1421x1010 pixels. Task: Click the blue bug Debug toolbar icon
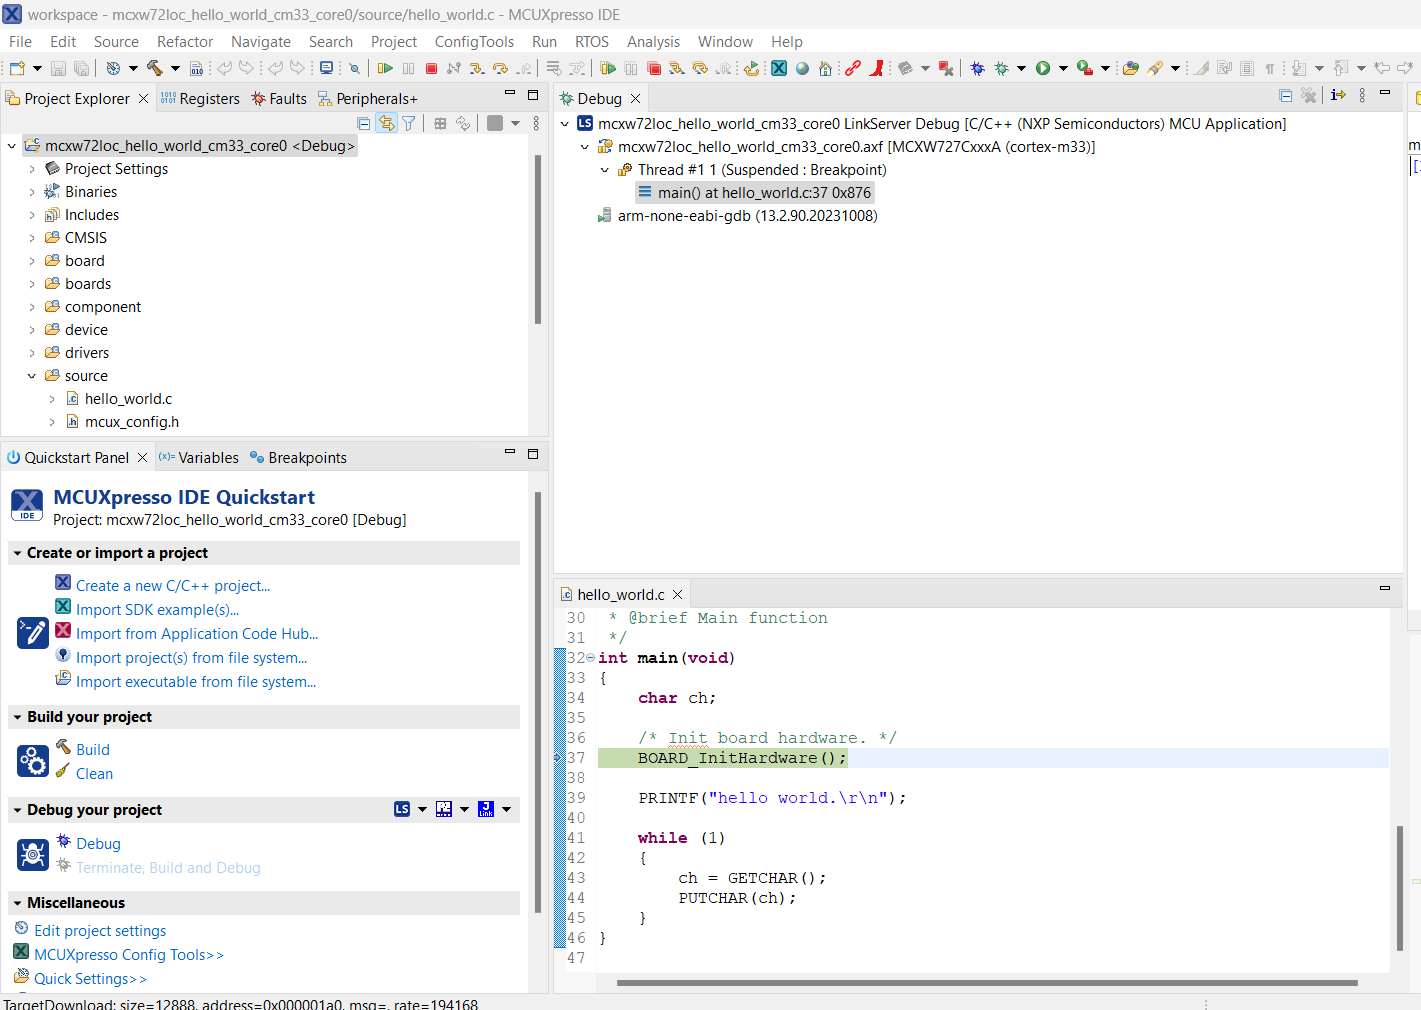pos(977,69)
